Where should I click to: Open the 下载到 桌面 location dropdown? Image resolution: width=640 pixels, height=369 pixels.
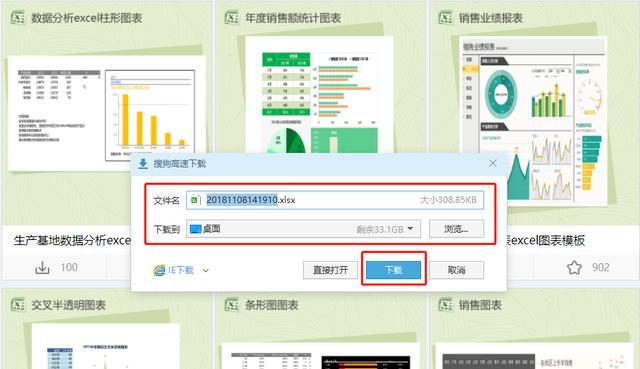[303, 229]
